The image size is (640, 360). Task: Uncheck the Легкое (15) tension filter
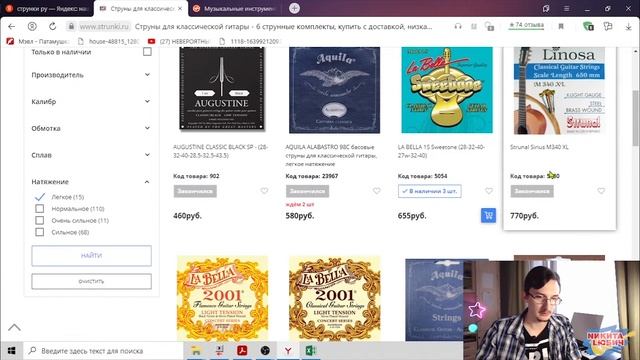[40, 197]
